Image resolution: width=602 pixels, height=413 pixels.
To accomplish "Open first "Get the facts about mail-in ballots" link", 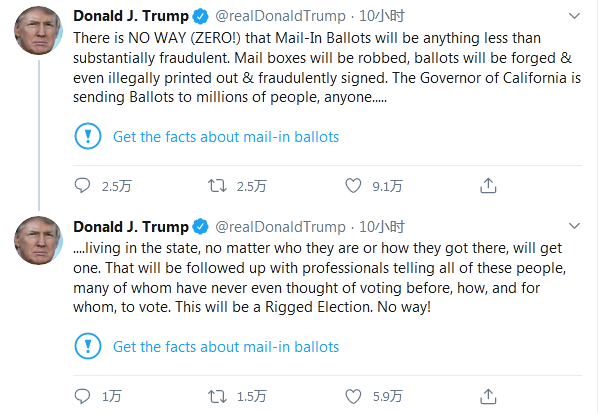I will (x=226, y=136).
